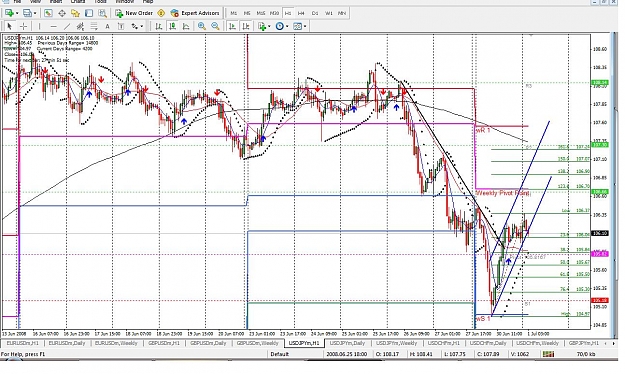Switch chart to Line Chart mode

186,26
